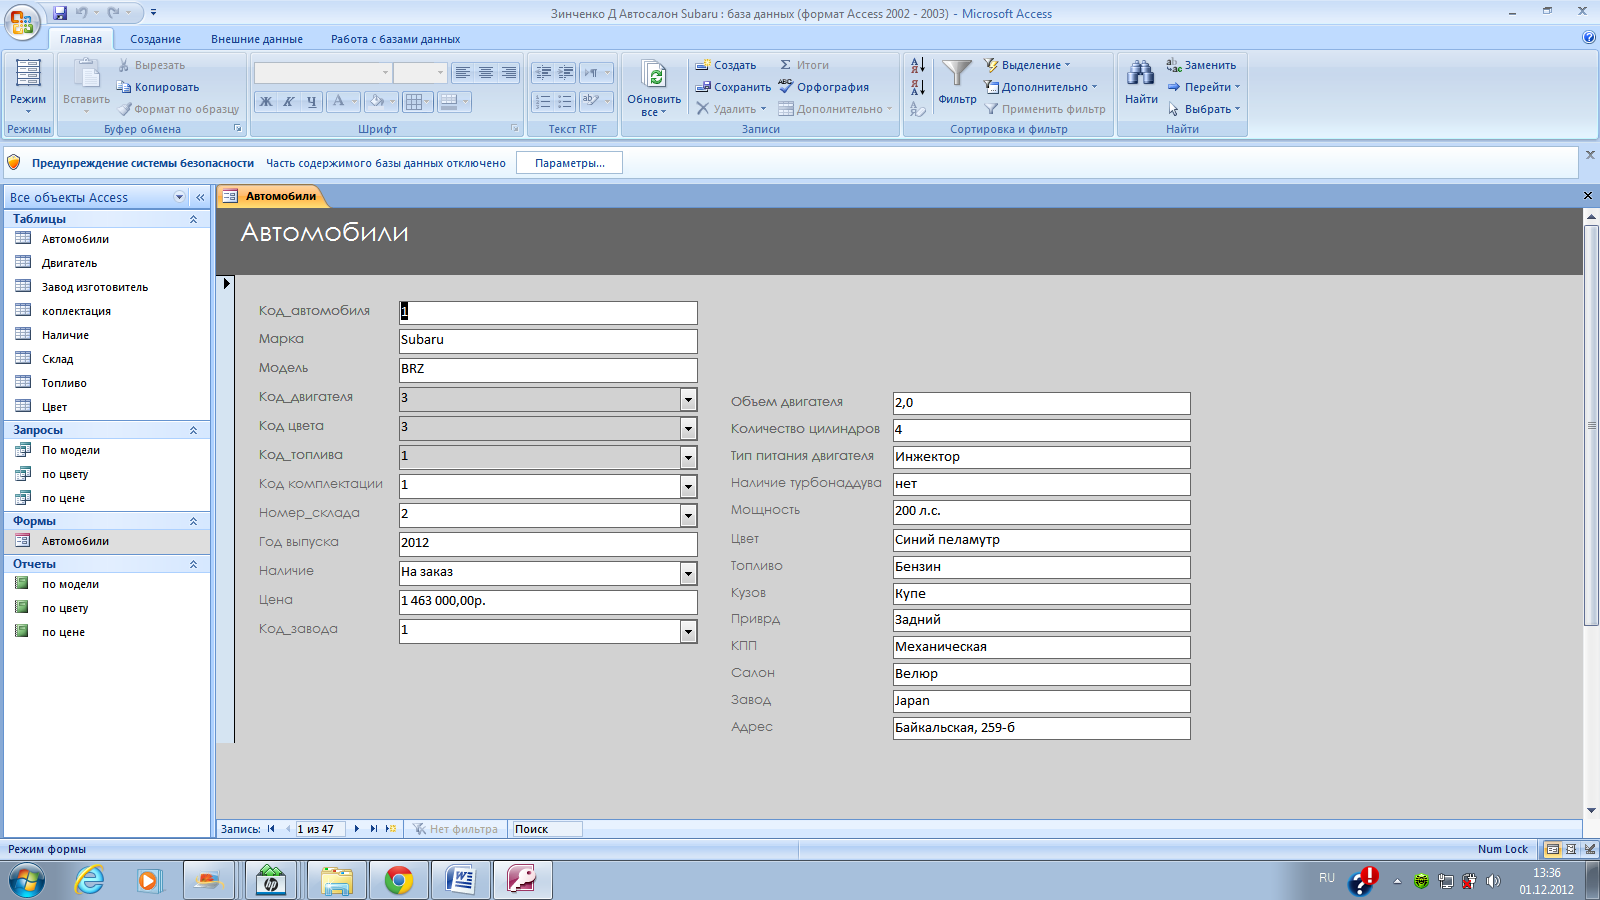Viewport: 1600px width, 900px height.
Task: Collapse the Запросы group
Action: pyautogui.click(x=193, y=430)
